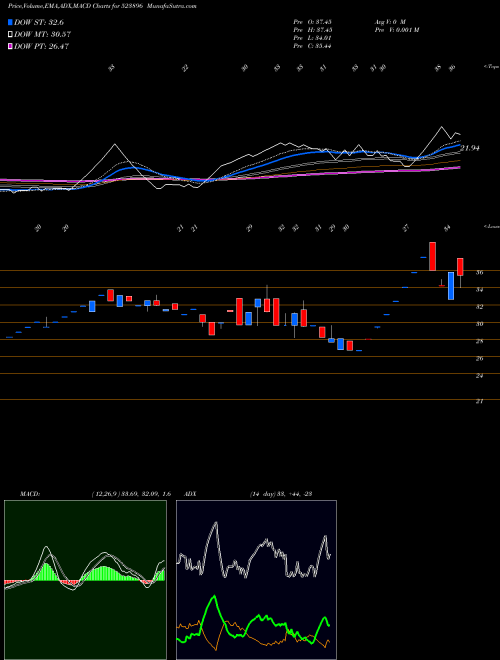Click the MACD panel title label
Image resolution: width=500 pixels, height=660 pixels.
click(x=29, y=494)
